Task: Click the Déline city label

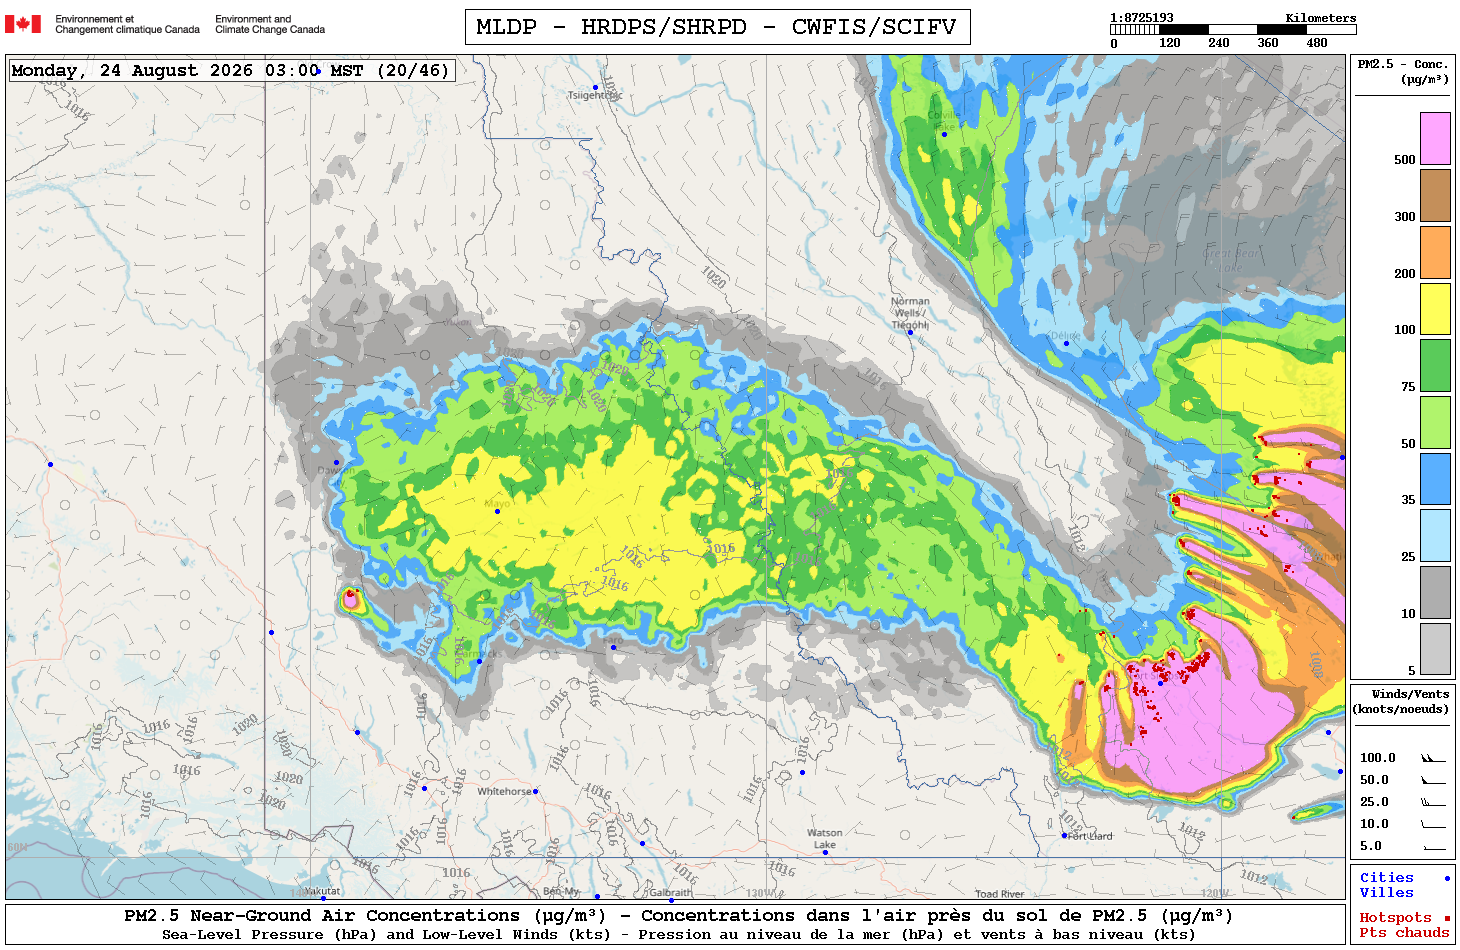Action: click(1064, 336)
